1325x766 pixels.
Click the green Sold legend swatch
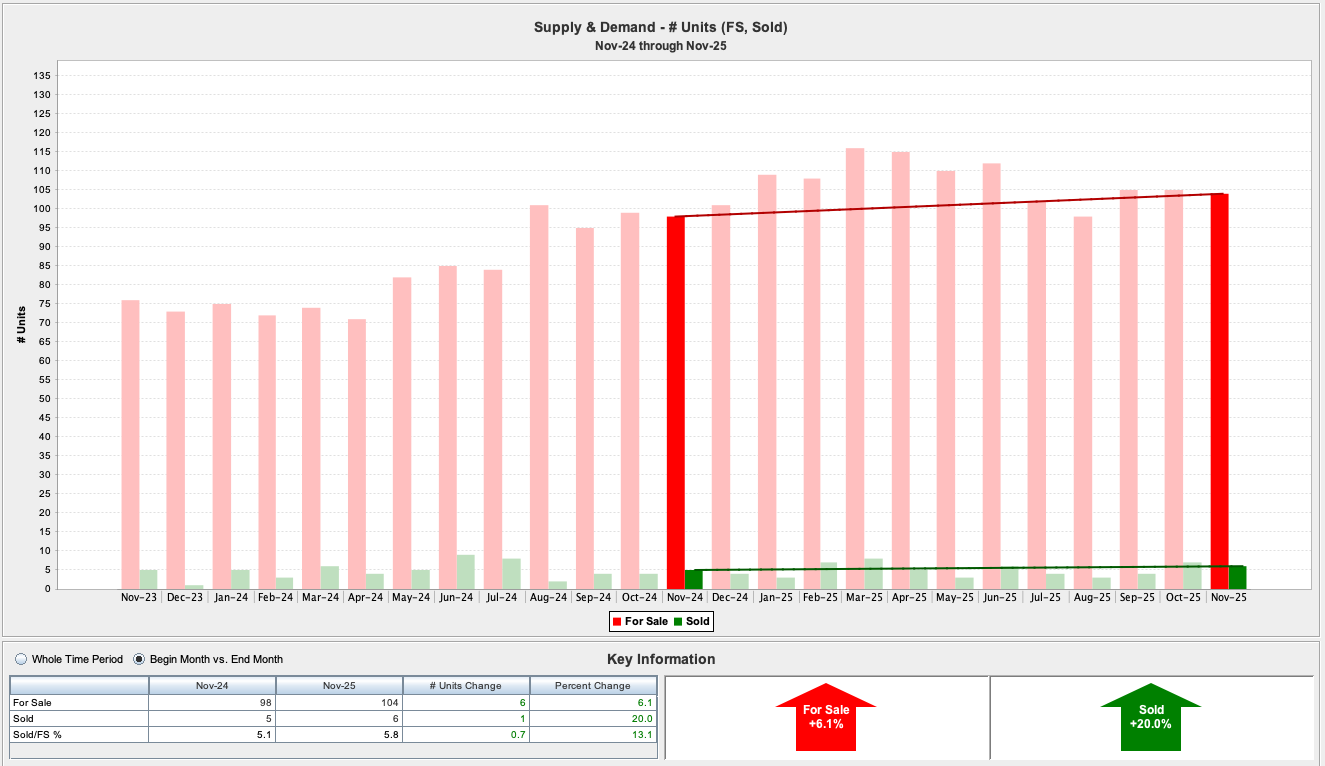677,622
